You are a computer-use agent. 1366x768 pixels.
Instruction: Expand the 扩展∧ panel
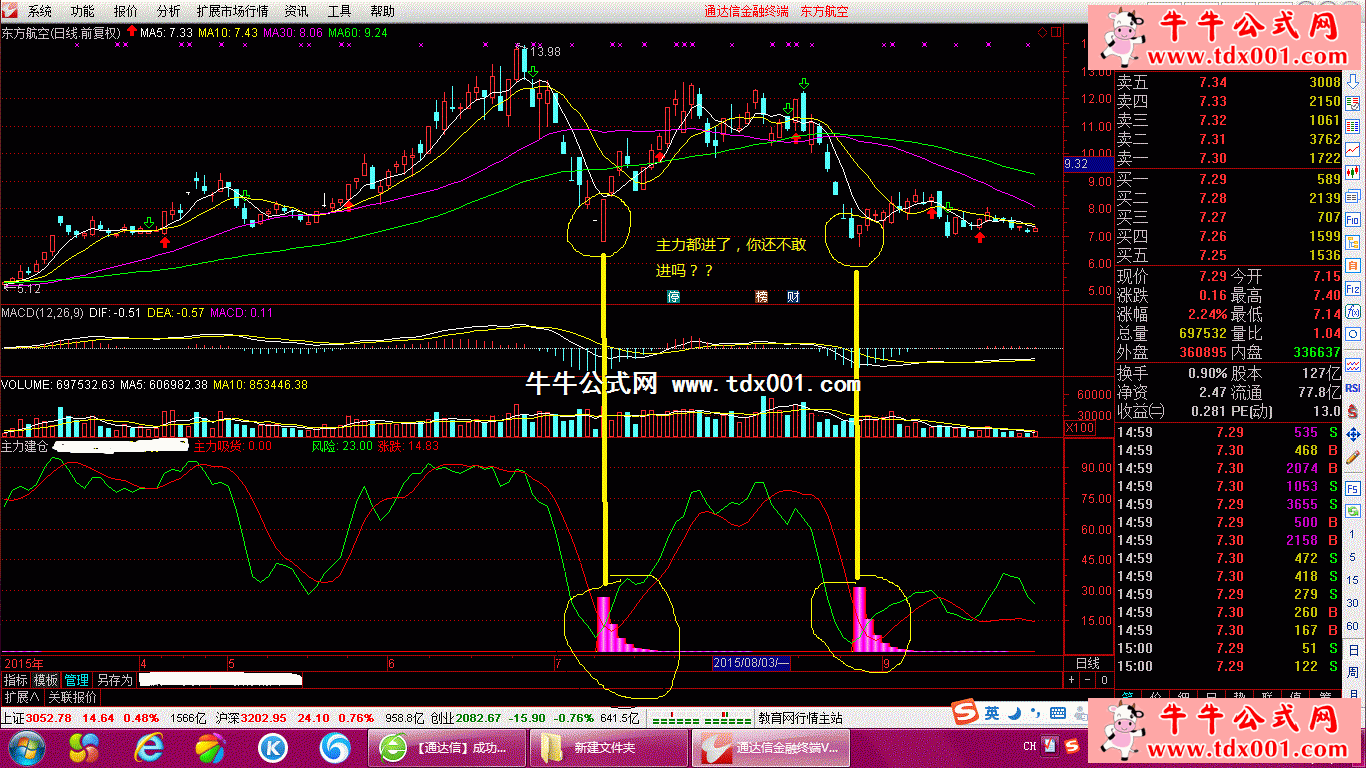coord(21,697)
